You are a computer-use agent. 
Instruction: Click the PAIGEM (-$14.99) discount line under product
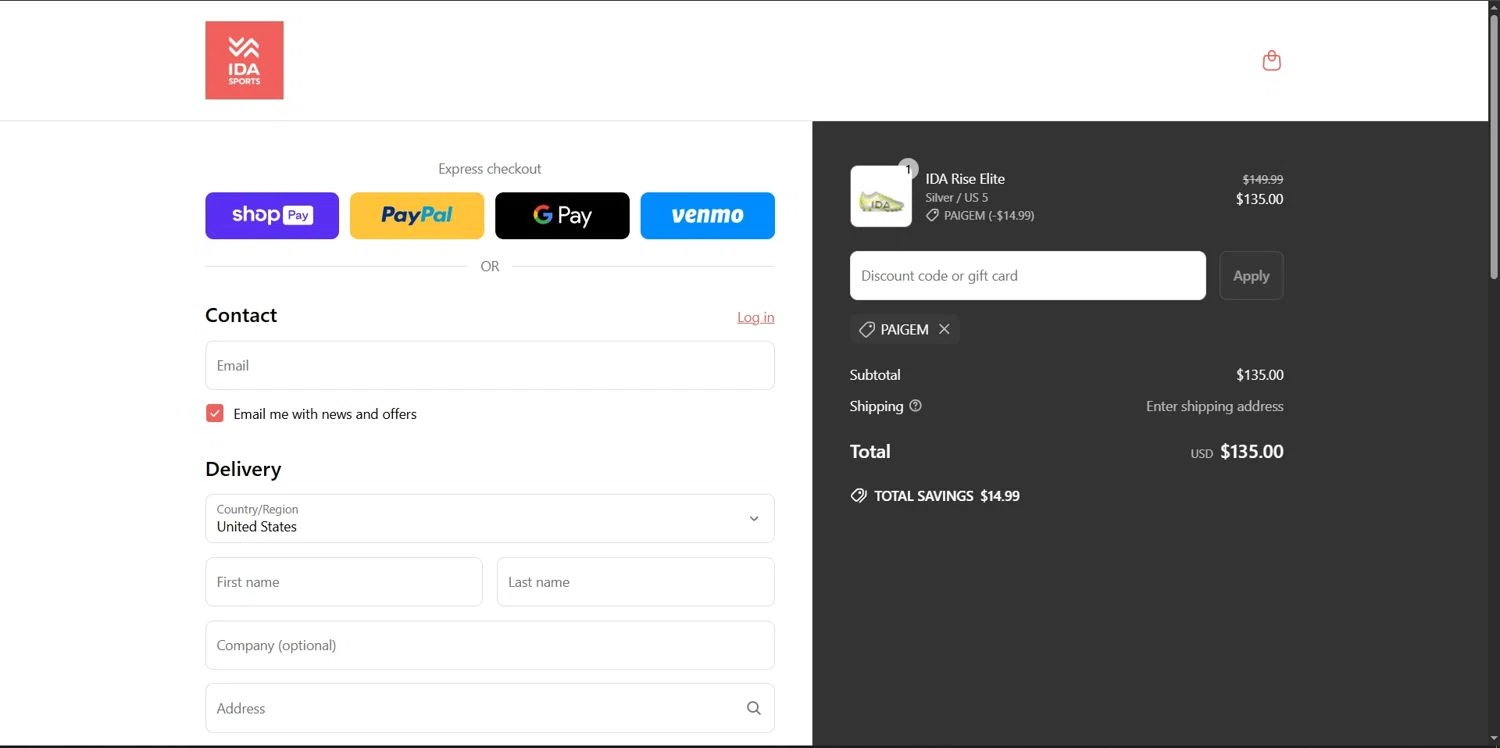tap(980, 215)
